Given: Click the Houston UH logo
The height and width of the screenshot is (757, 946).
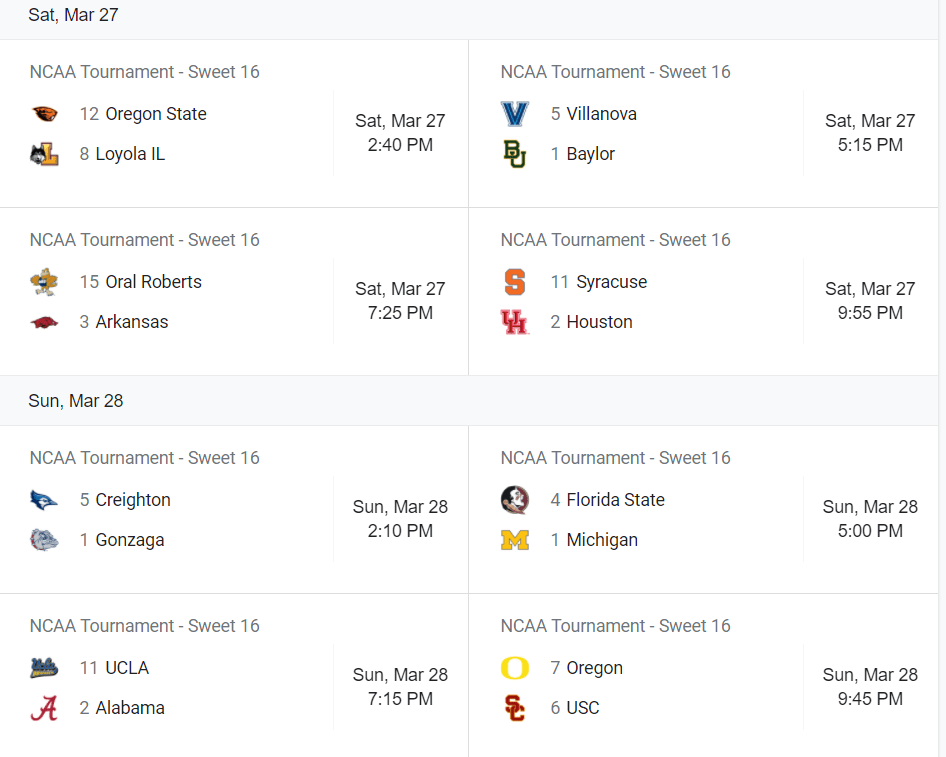Looking at the screenshot, I should tap(515, 322).
